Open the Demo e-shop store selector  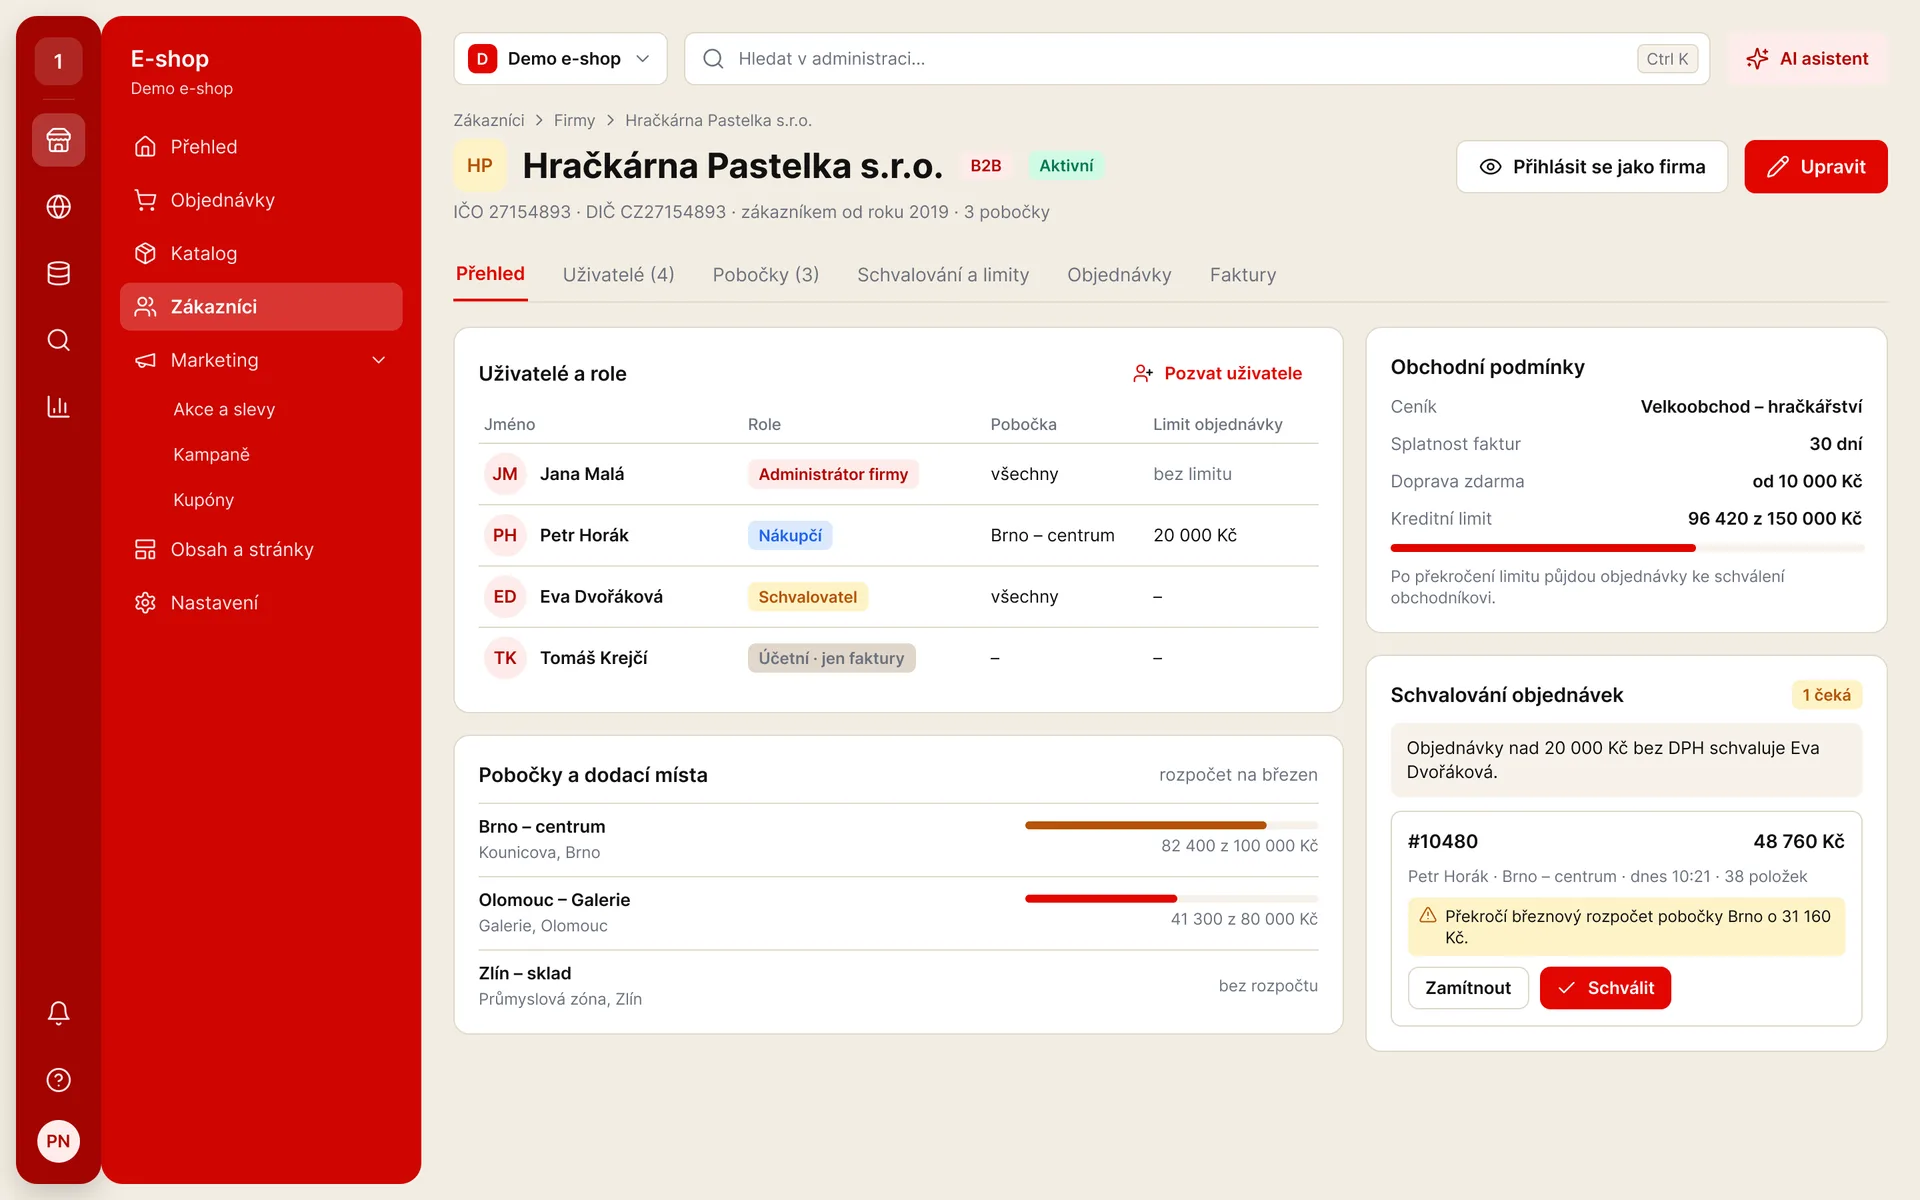tap(560, 59)
